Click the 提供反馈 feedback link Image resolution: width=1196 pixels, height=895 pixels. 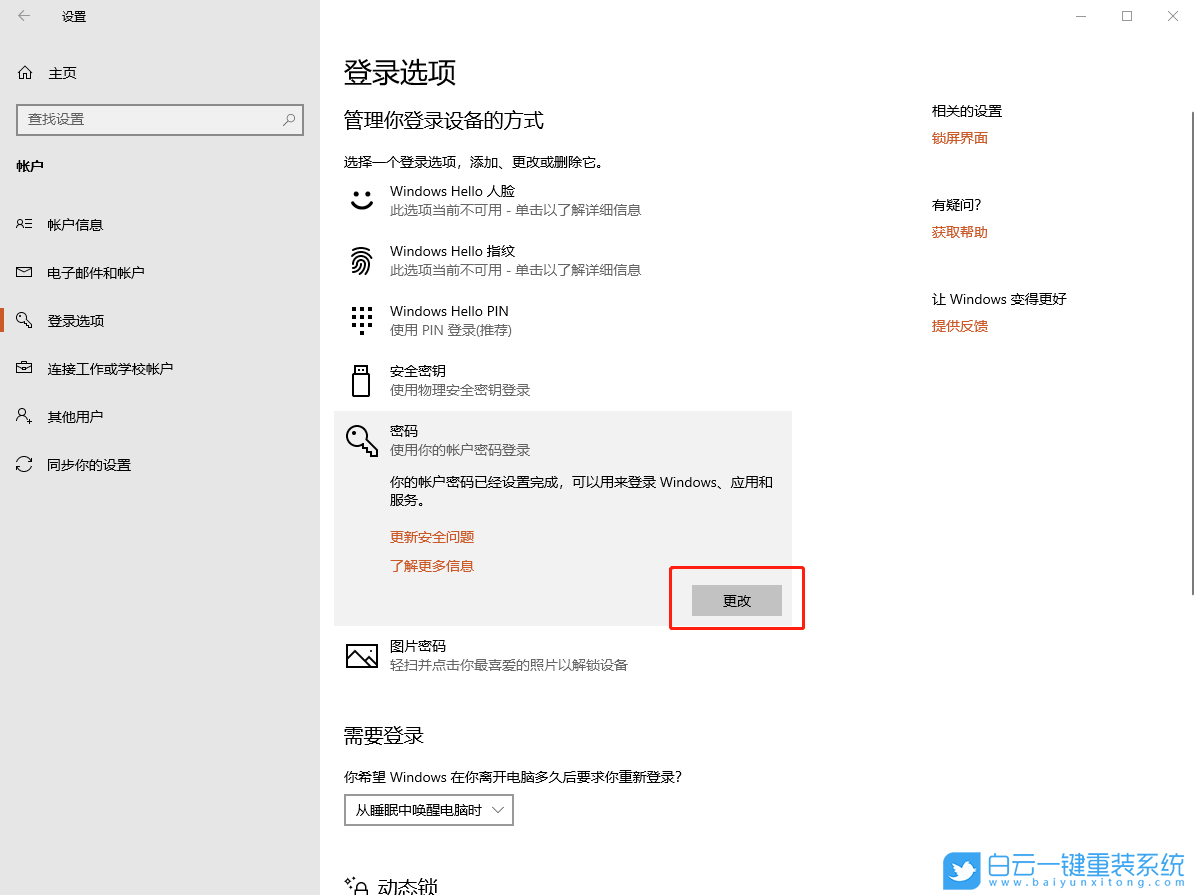959,325
